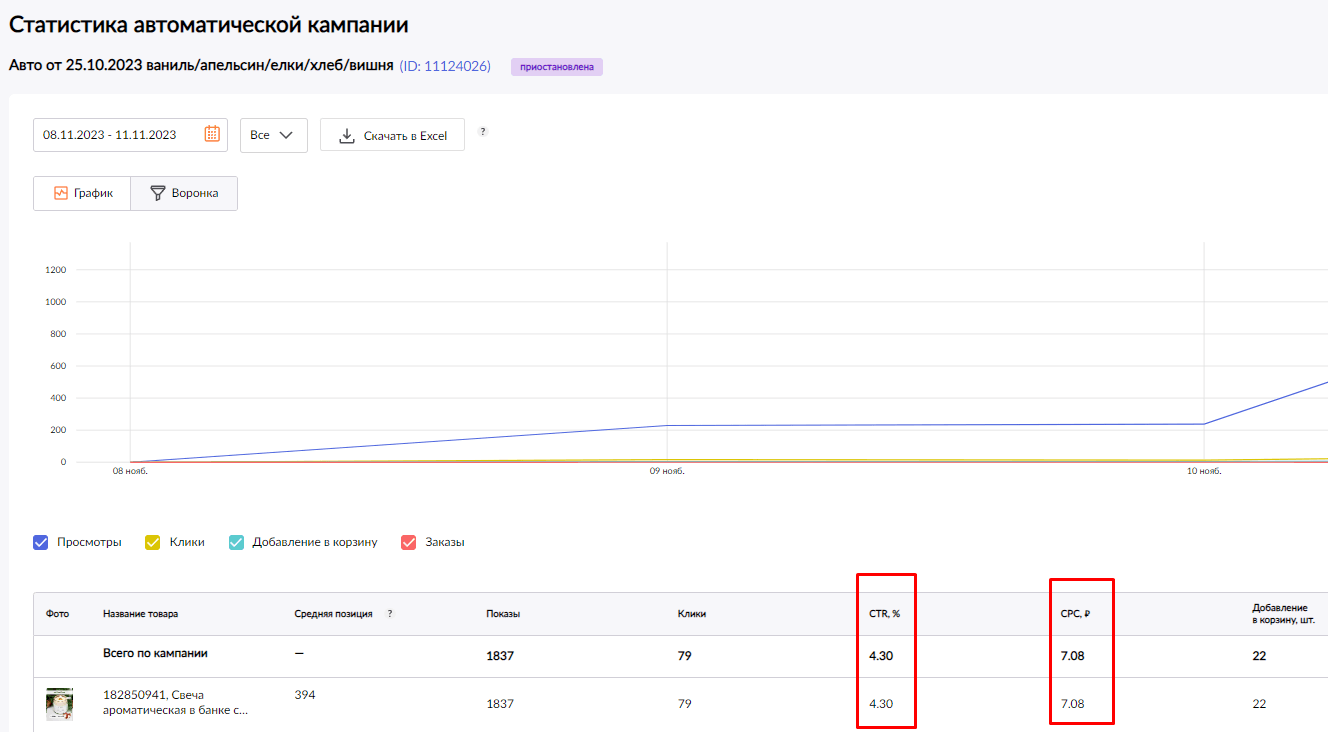Screen dimensions: 1328x732
Task: Click the 09 нояб. label on the chart axis
Action: tap(667, 471)
